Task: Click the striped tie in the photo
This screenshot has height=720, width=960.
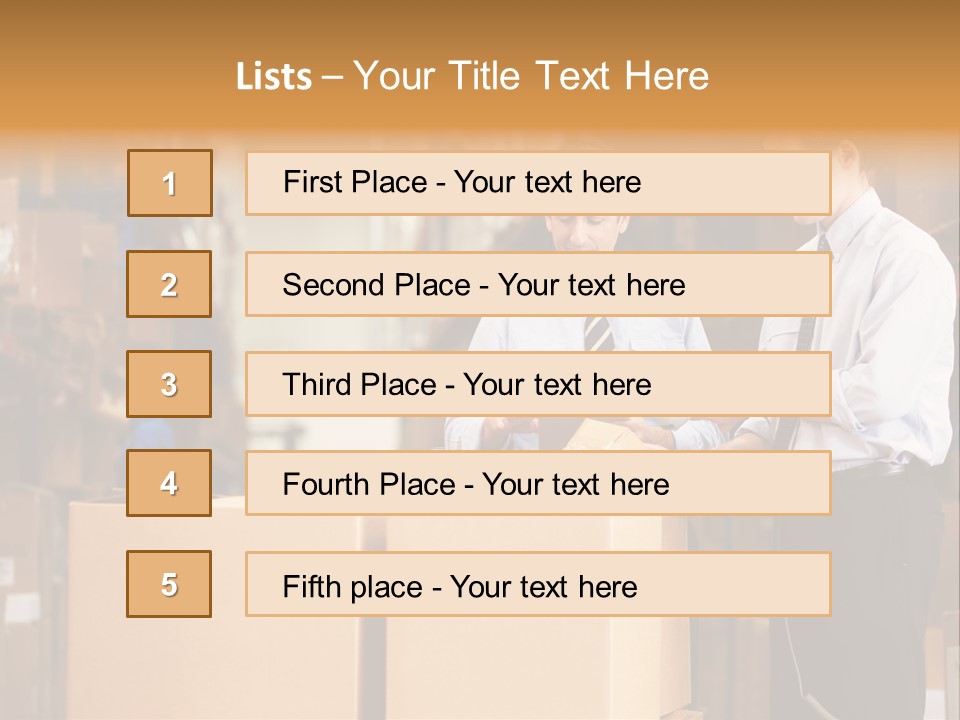Action: coord(599,333)
